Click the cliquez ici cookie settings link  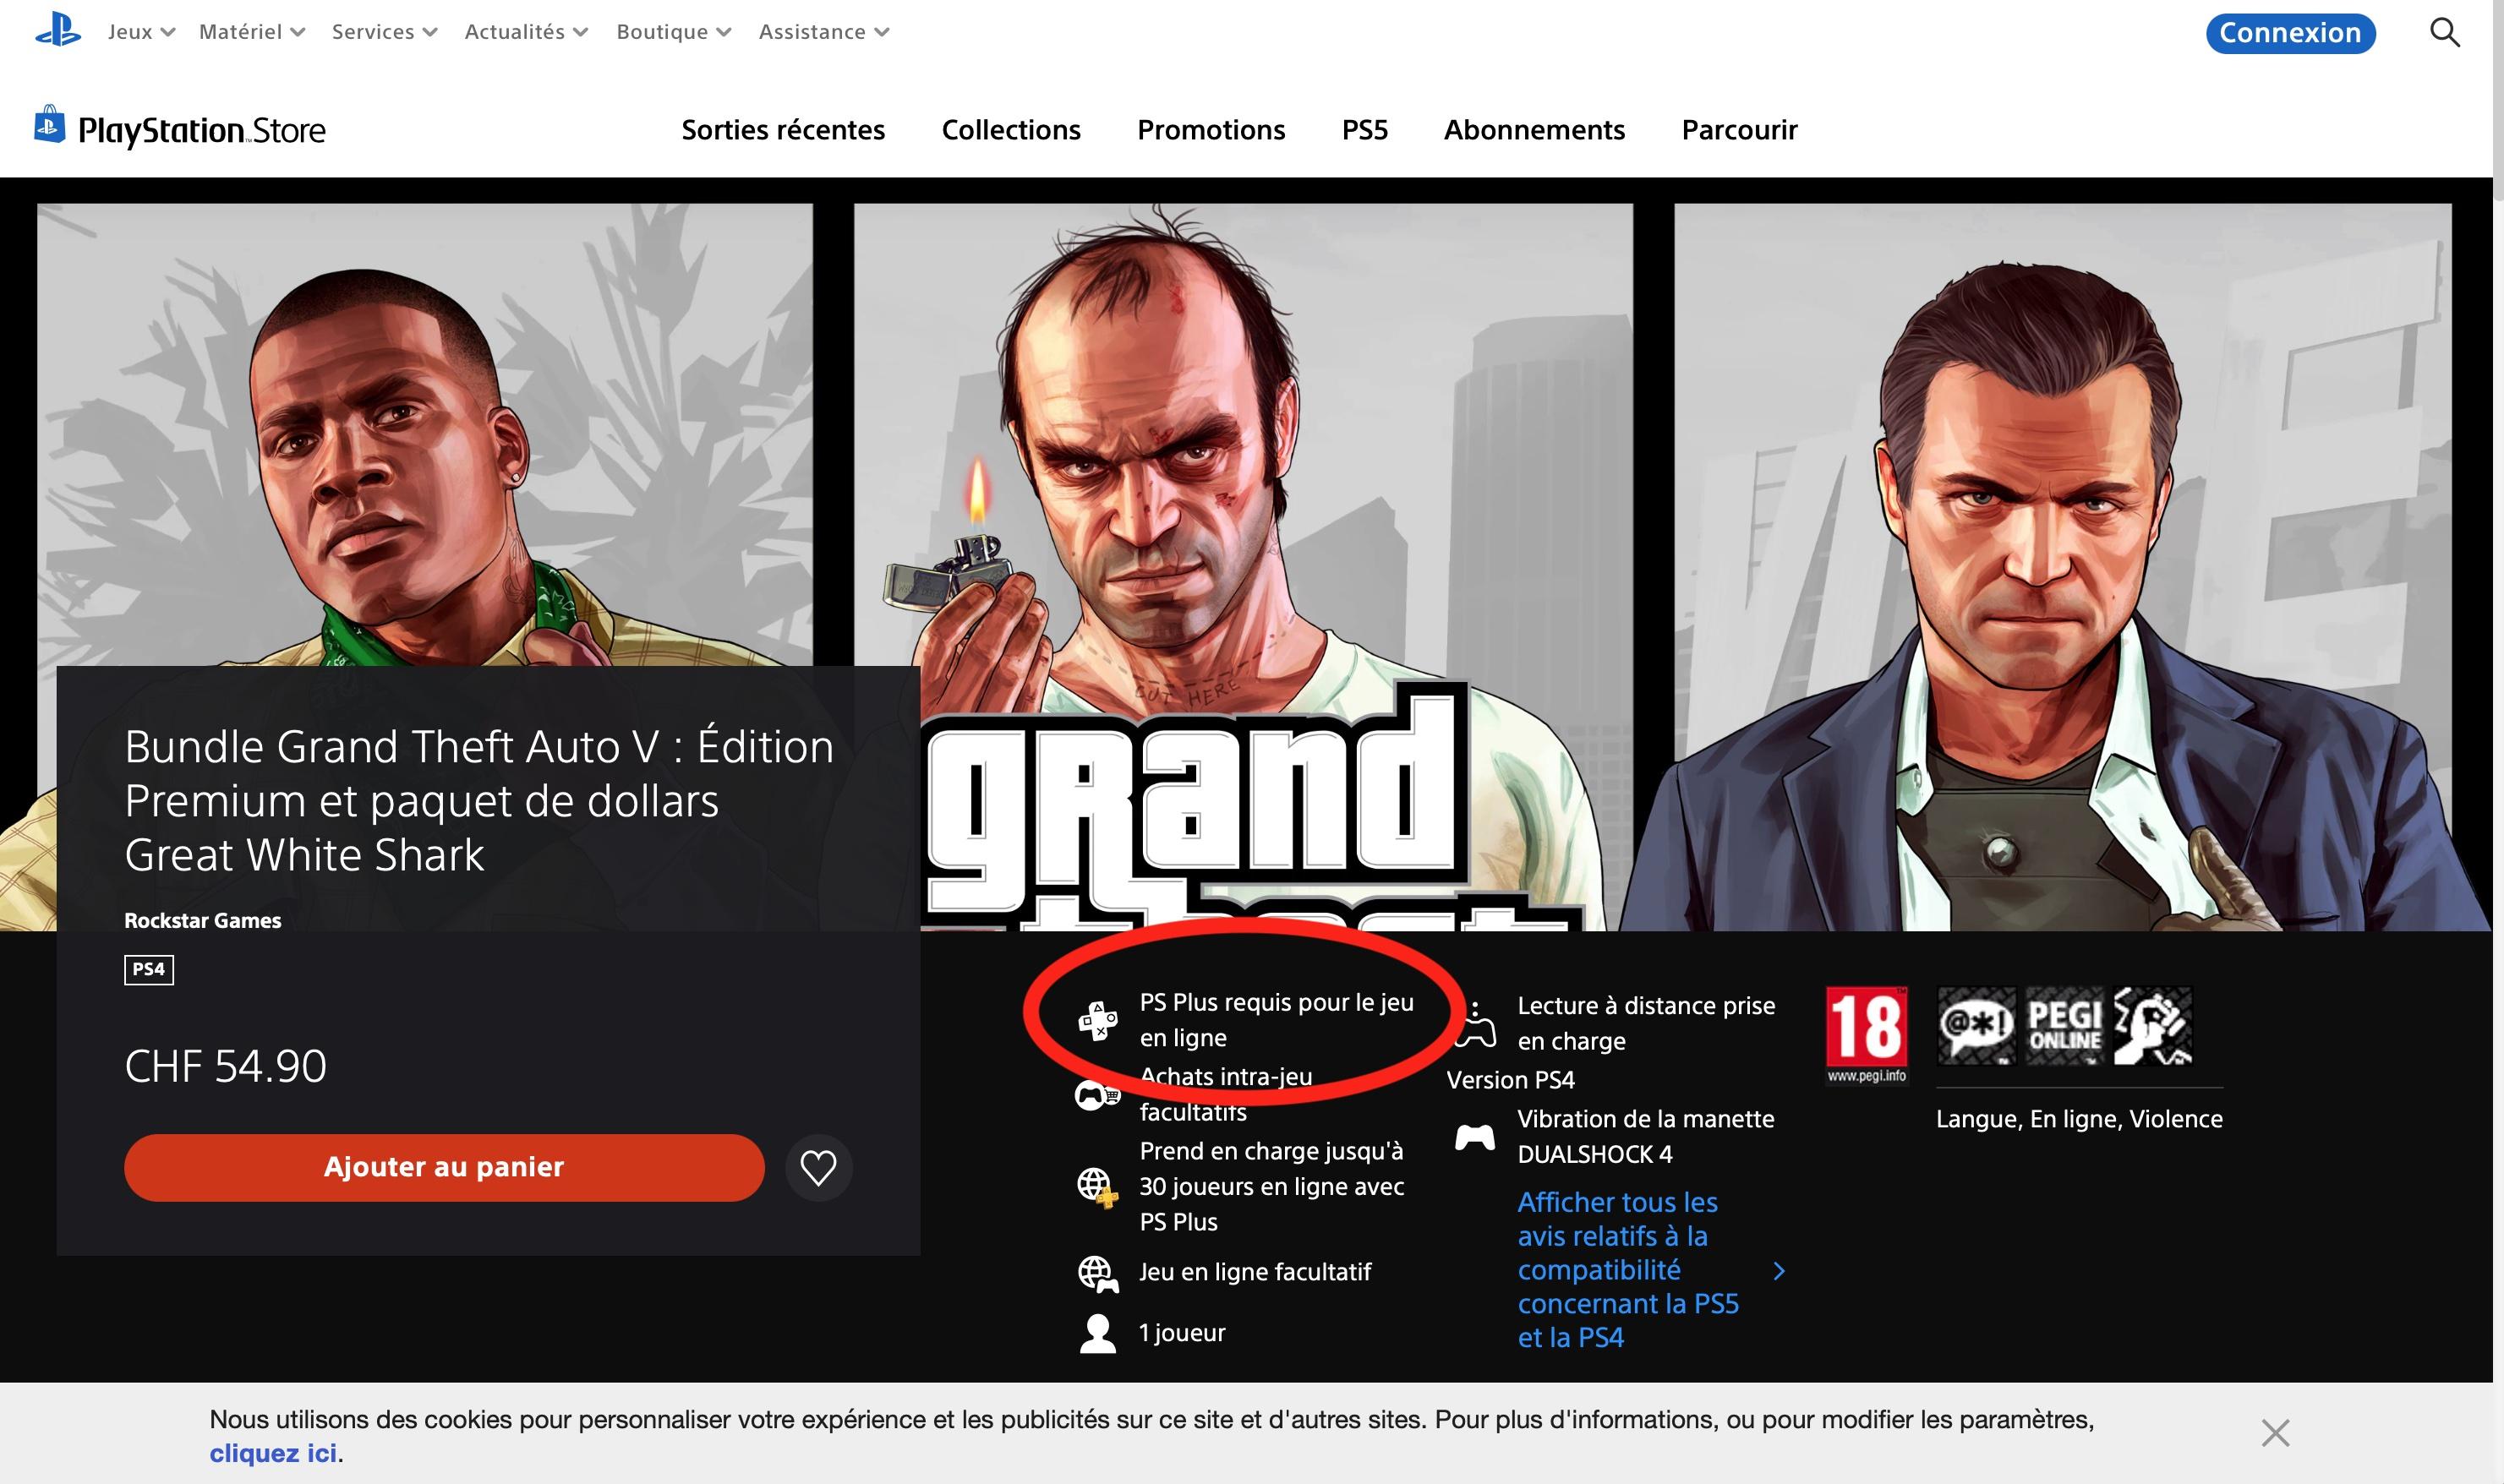[x=272, y=1453]
